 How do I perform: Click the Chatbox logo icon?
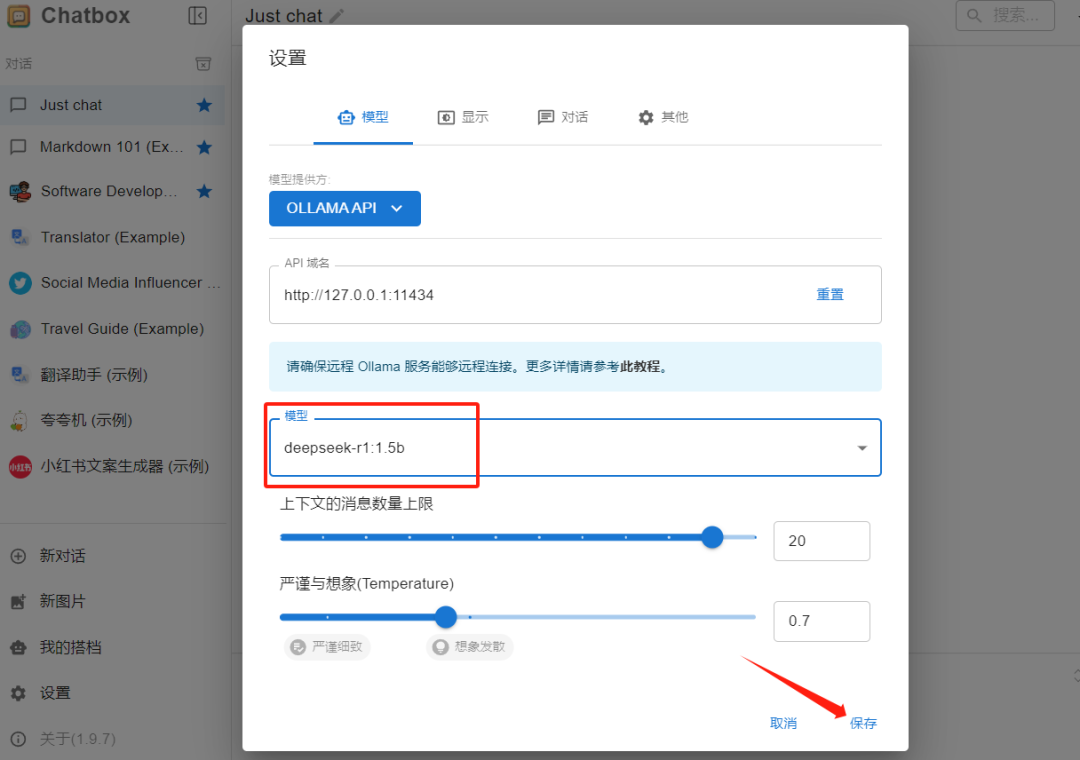coord(19,15)
